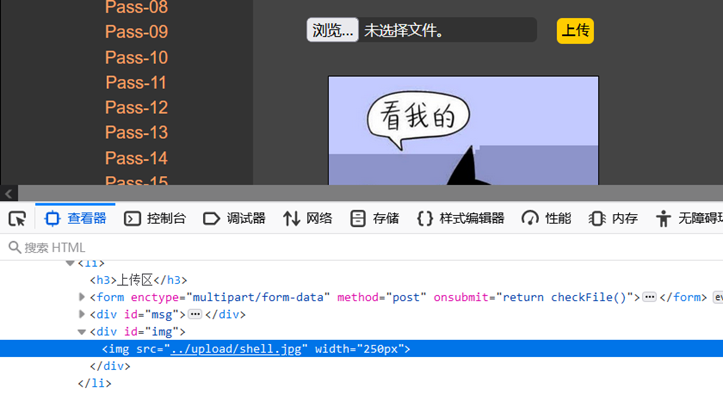Collapse the div id="img" node
723x394 pixels.
coord(82,332)
